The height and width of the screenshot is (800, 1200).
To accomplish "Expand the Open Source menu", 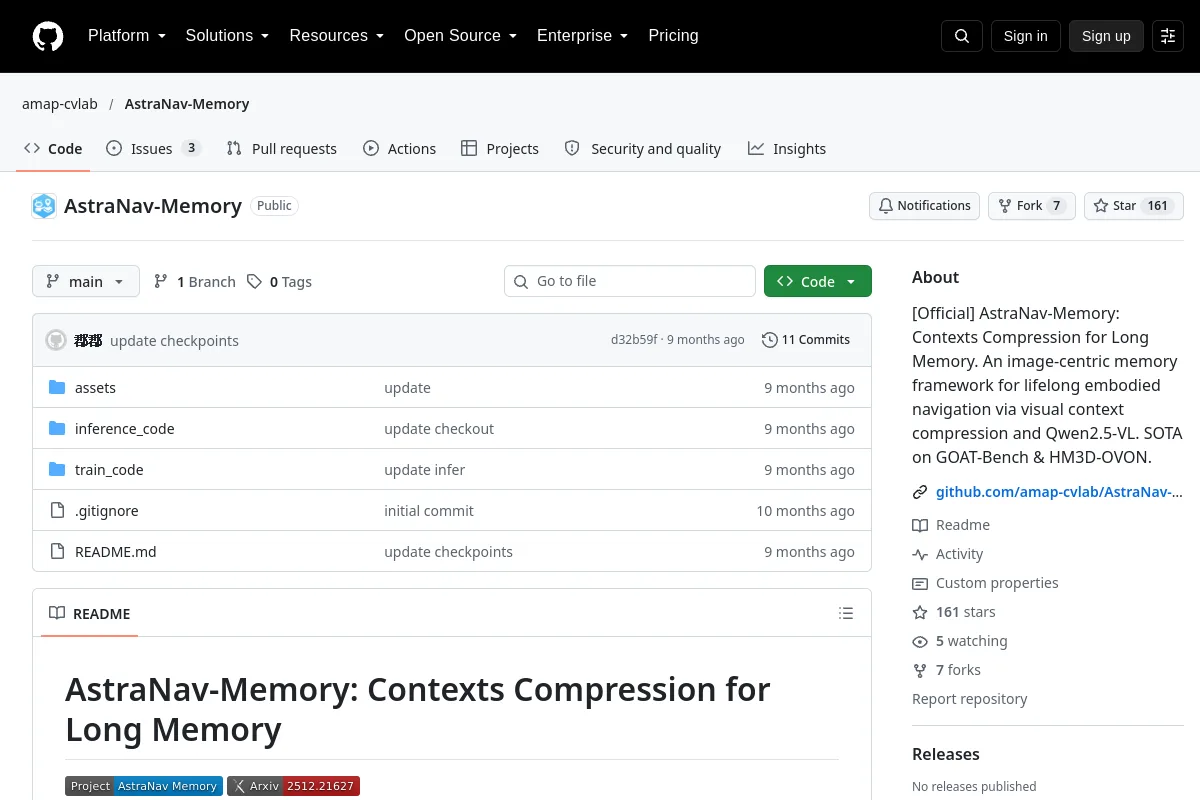I will 460,36.
